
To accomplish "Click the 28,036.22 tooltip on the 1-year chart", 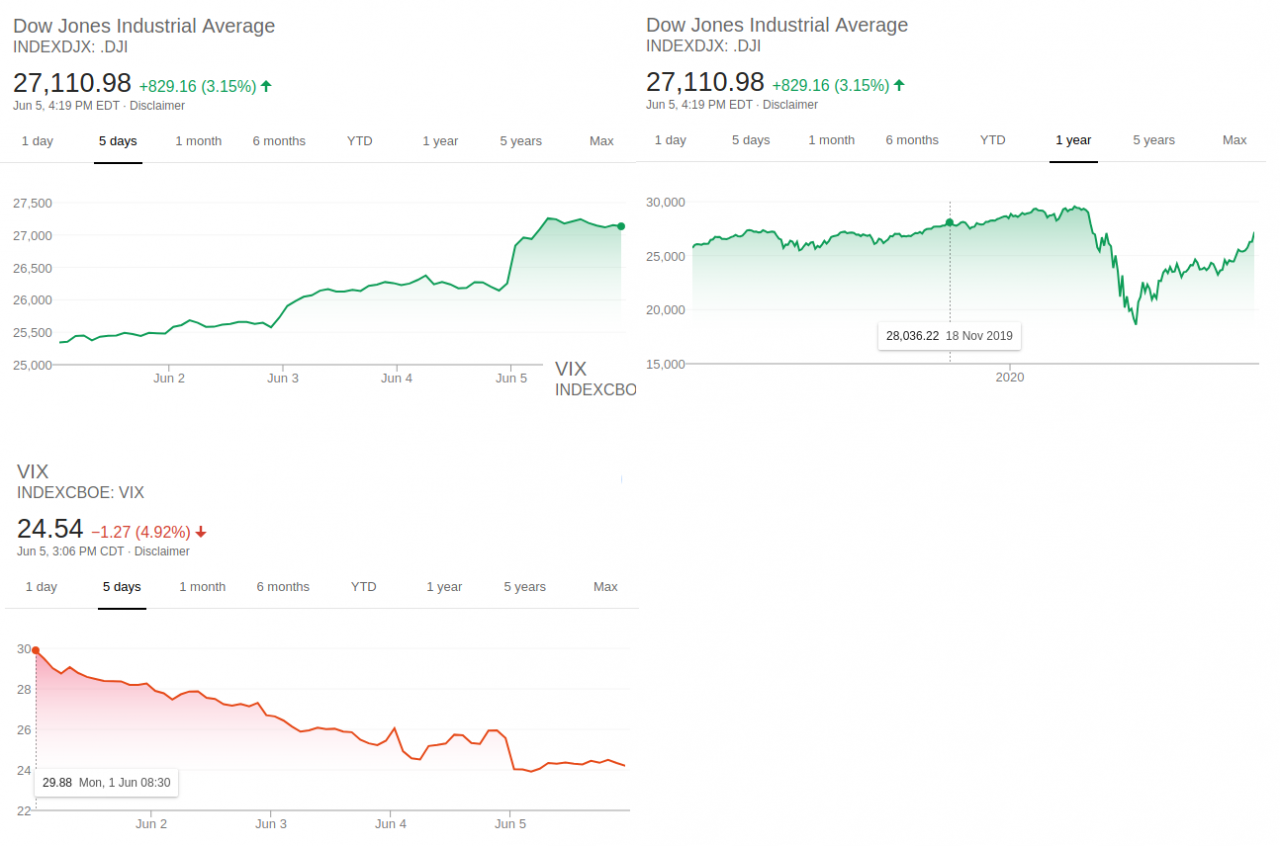I will pos(949,336).
